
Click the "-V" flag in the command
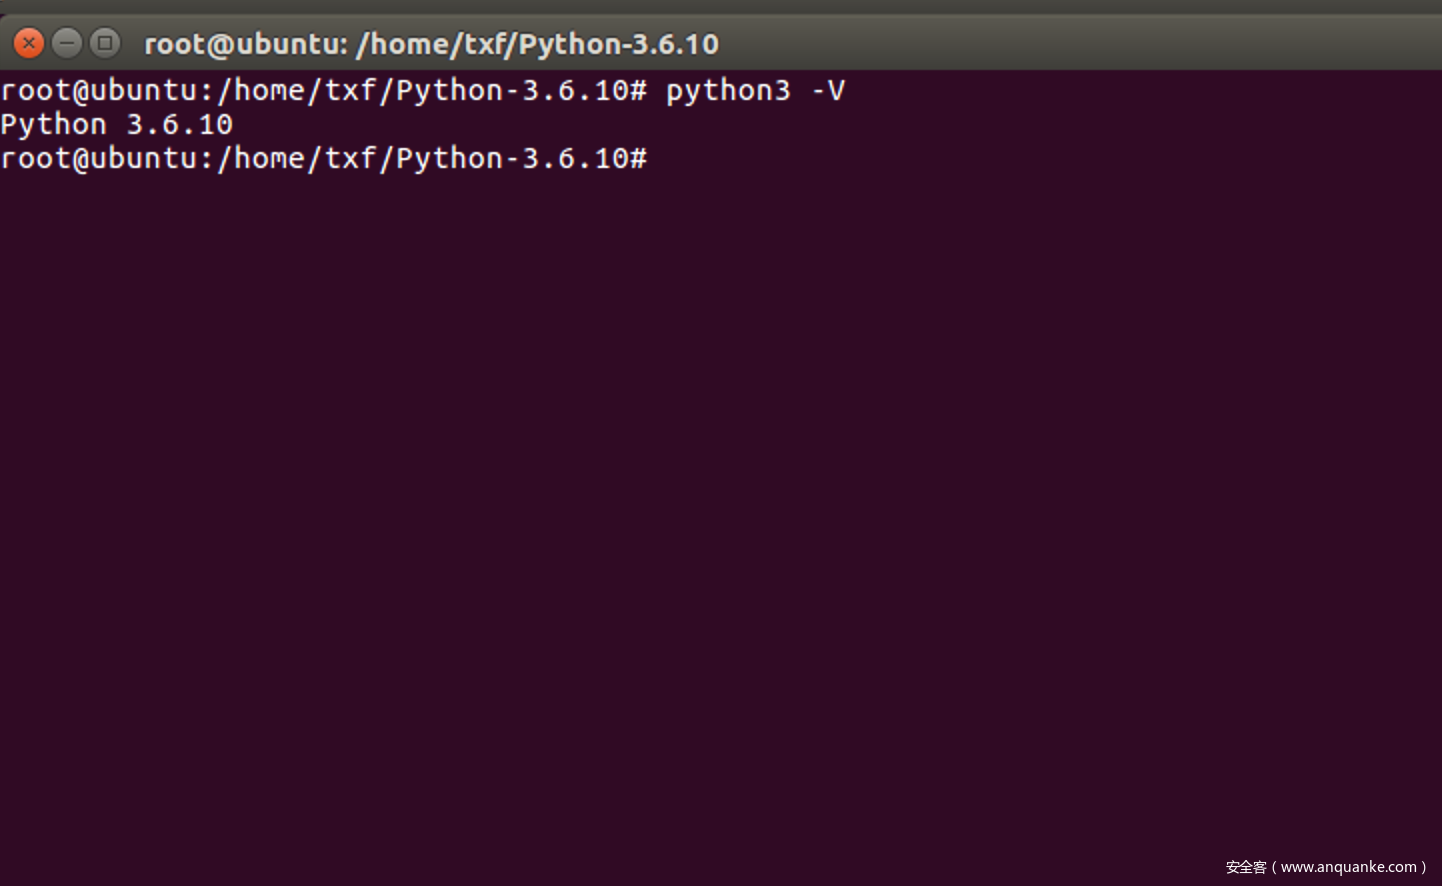[x=828, y=91]
